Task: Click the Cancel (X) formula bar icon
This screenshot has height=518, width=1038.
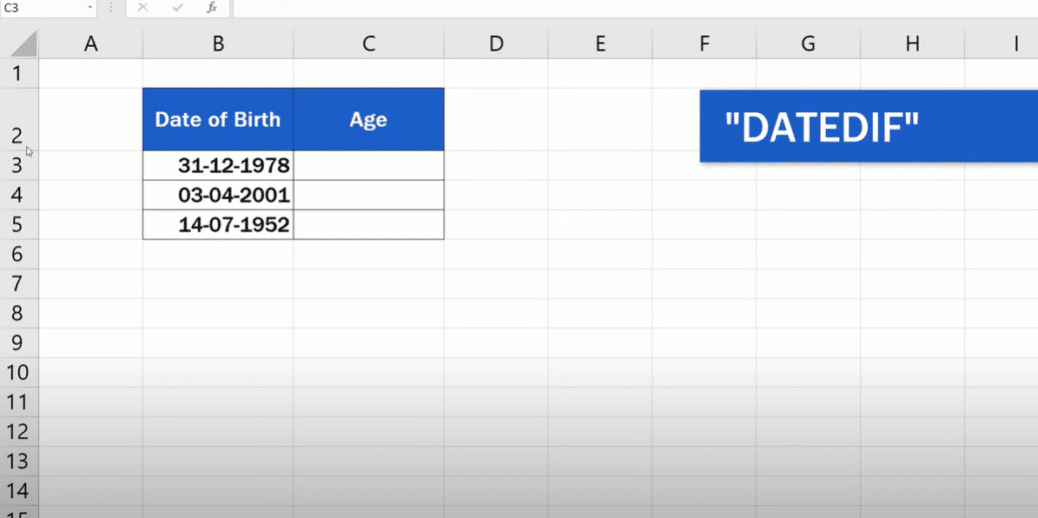Action: tap(142, 8)
